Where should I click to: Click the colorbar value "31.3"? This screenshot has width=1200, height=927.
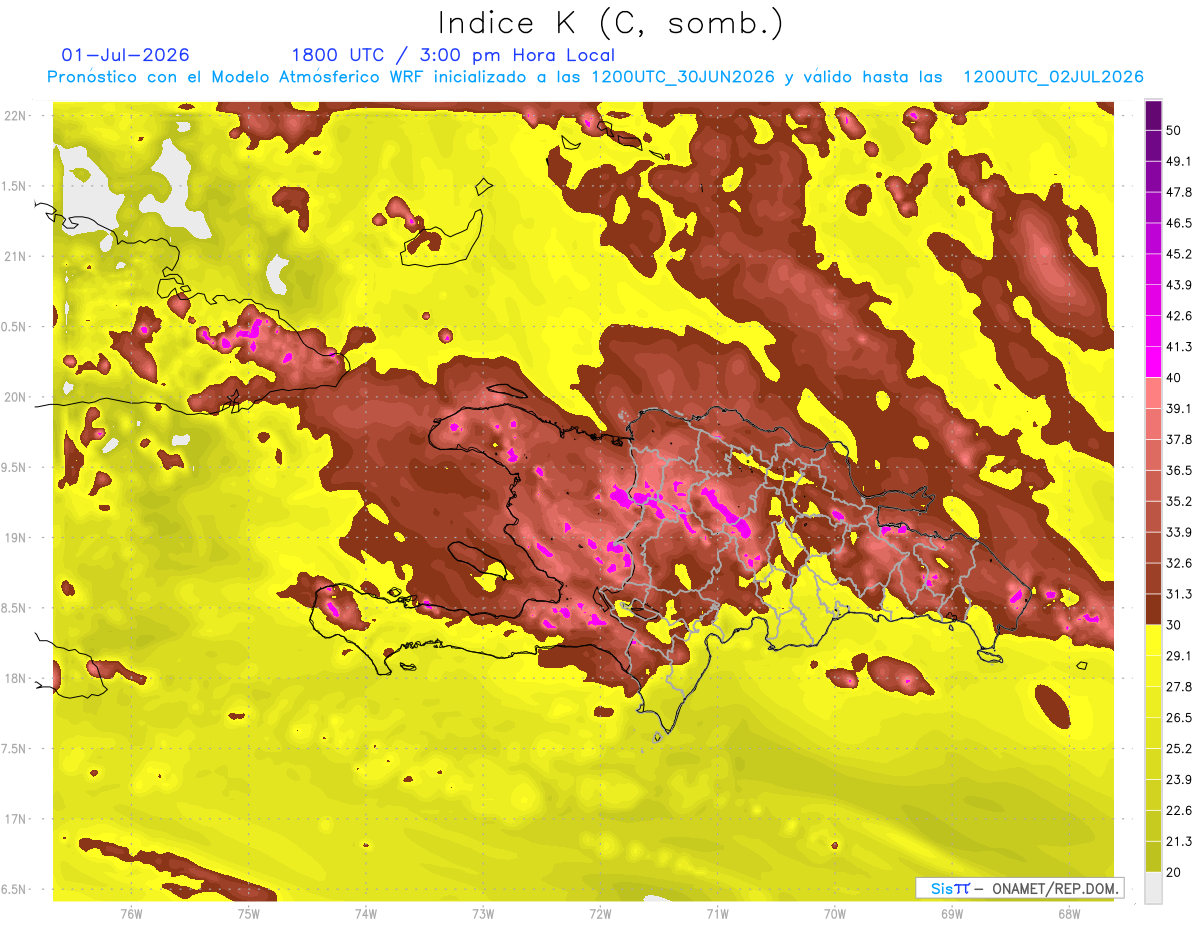tap(1179, 594)
